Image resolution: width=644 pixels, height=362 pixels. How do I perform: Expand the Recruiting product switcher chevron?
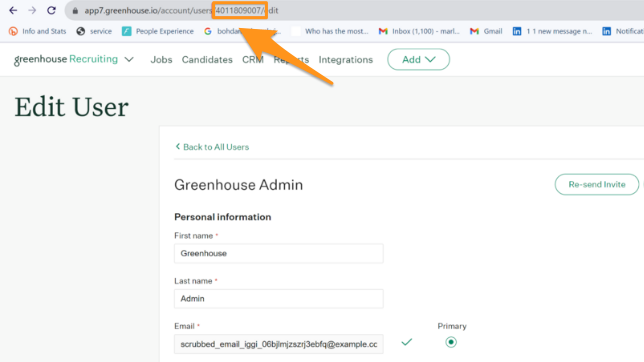[129, 60]
